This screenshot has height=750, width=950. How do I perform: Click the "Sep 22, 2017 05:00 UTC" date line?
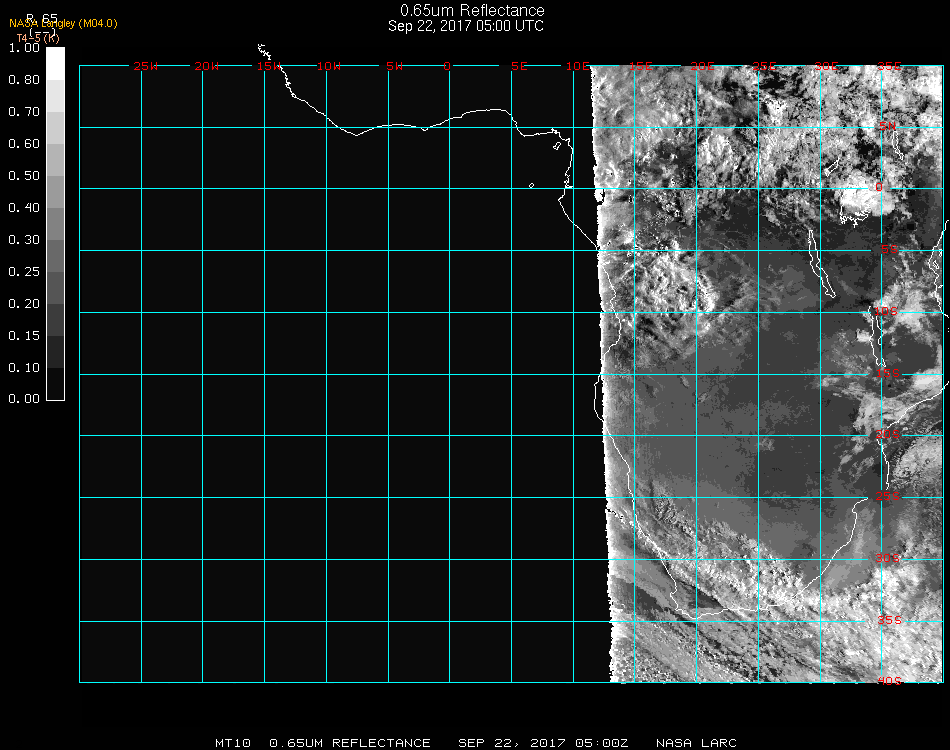(466, 26)
